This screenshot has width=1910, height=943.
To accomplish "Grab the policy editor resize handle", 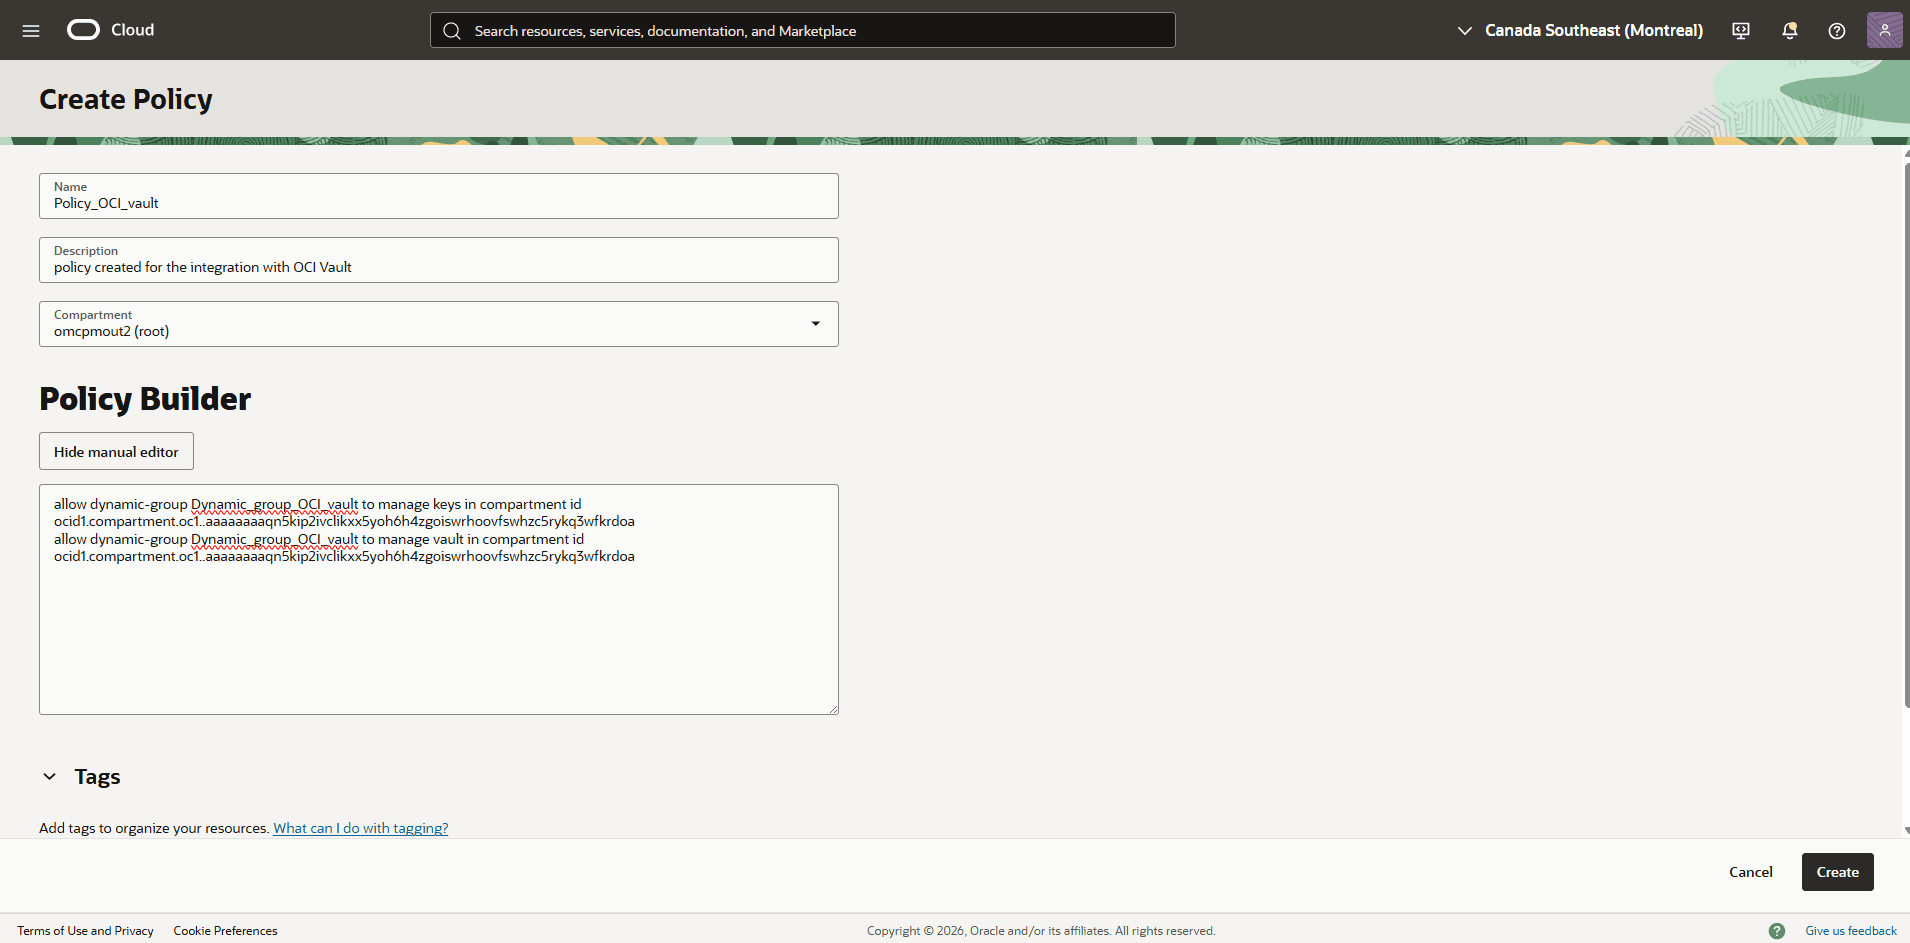I will pos(833,709).
